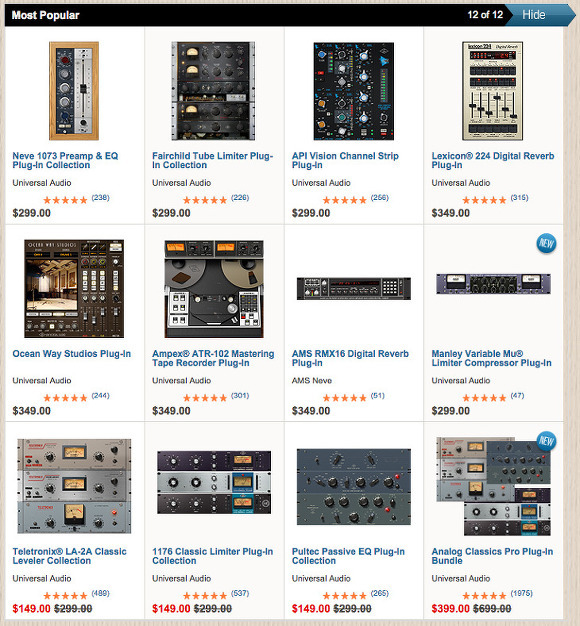580x626 pixels.
Task: Click Pultec Passive EQ Plug-In Collection link
Action: click(348, 556)
